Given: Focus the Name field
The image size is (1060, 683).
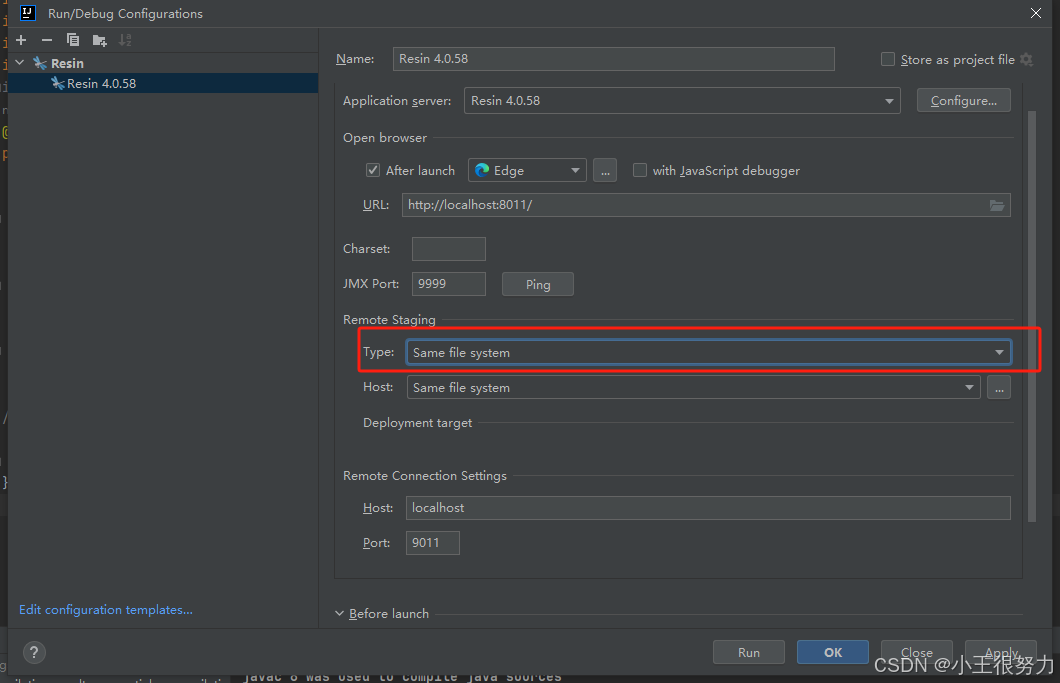Looking at the screenshot, I should click(x=613, y=59).
